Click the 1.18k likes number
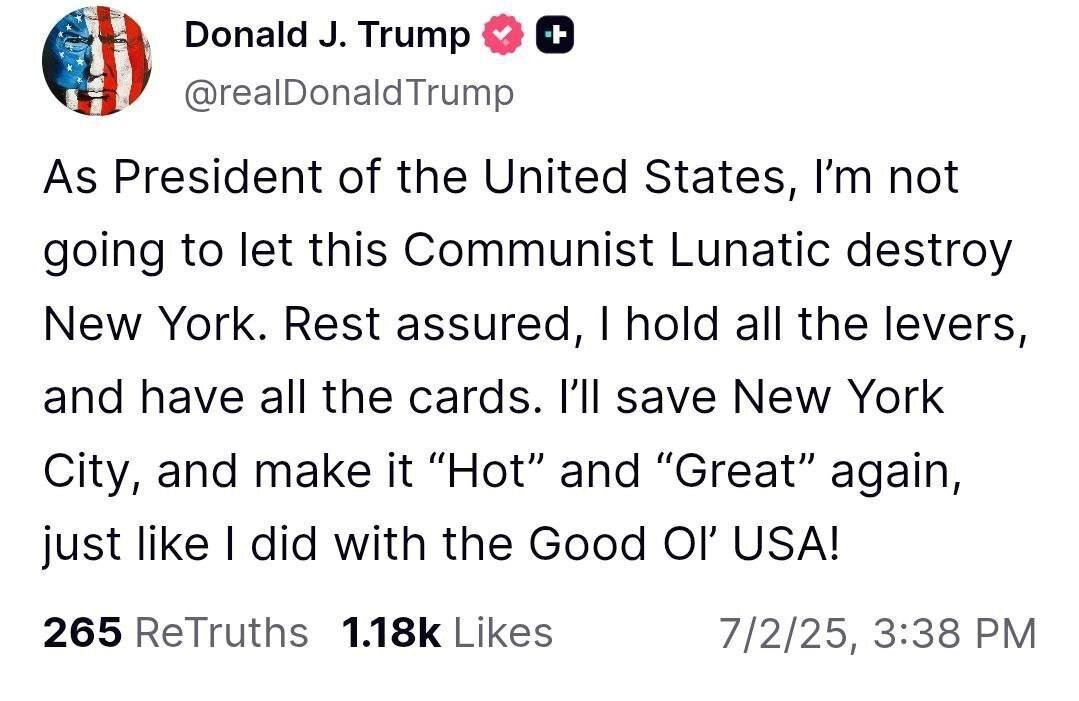 (391, 633)
